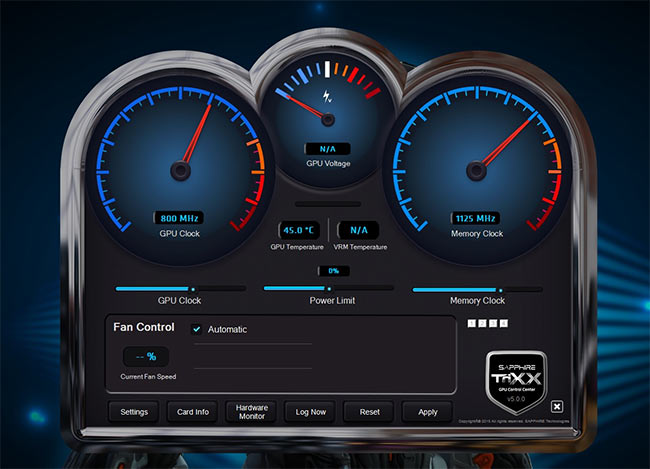Click the Power Limit slider handle

(x=329, y=288)
